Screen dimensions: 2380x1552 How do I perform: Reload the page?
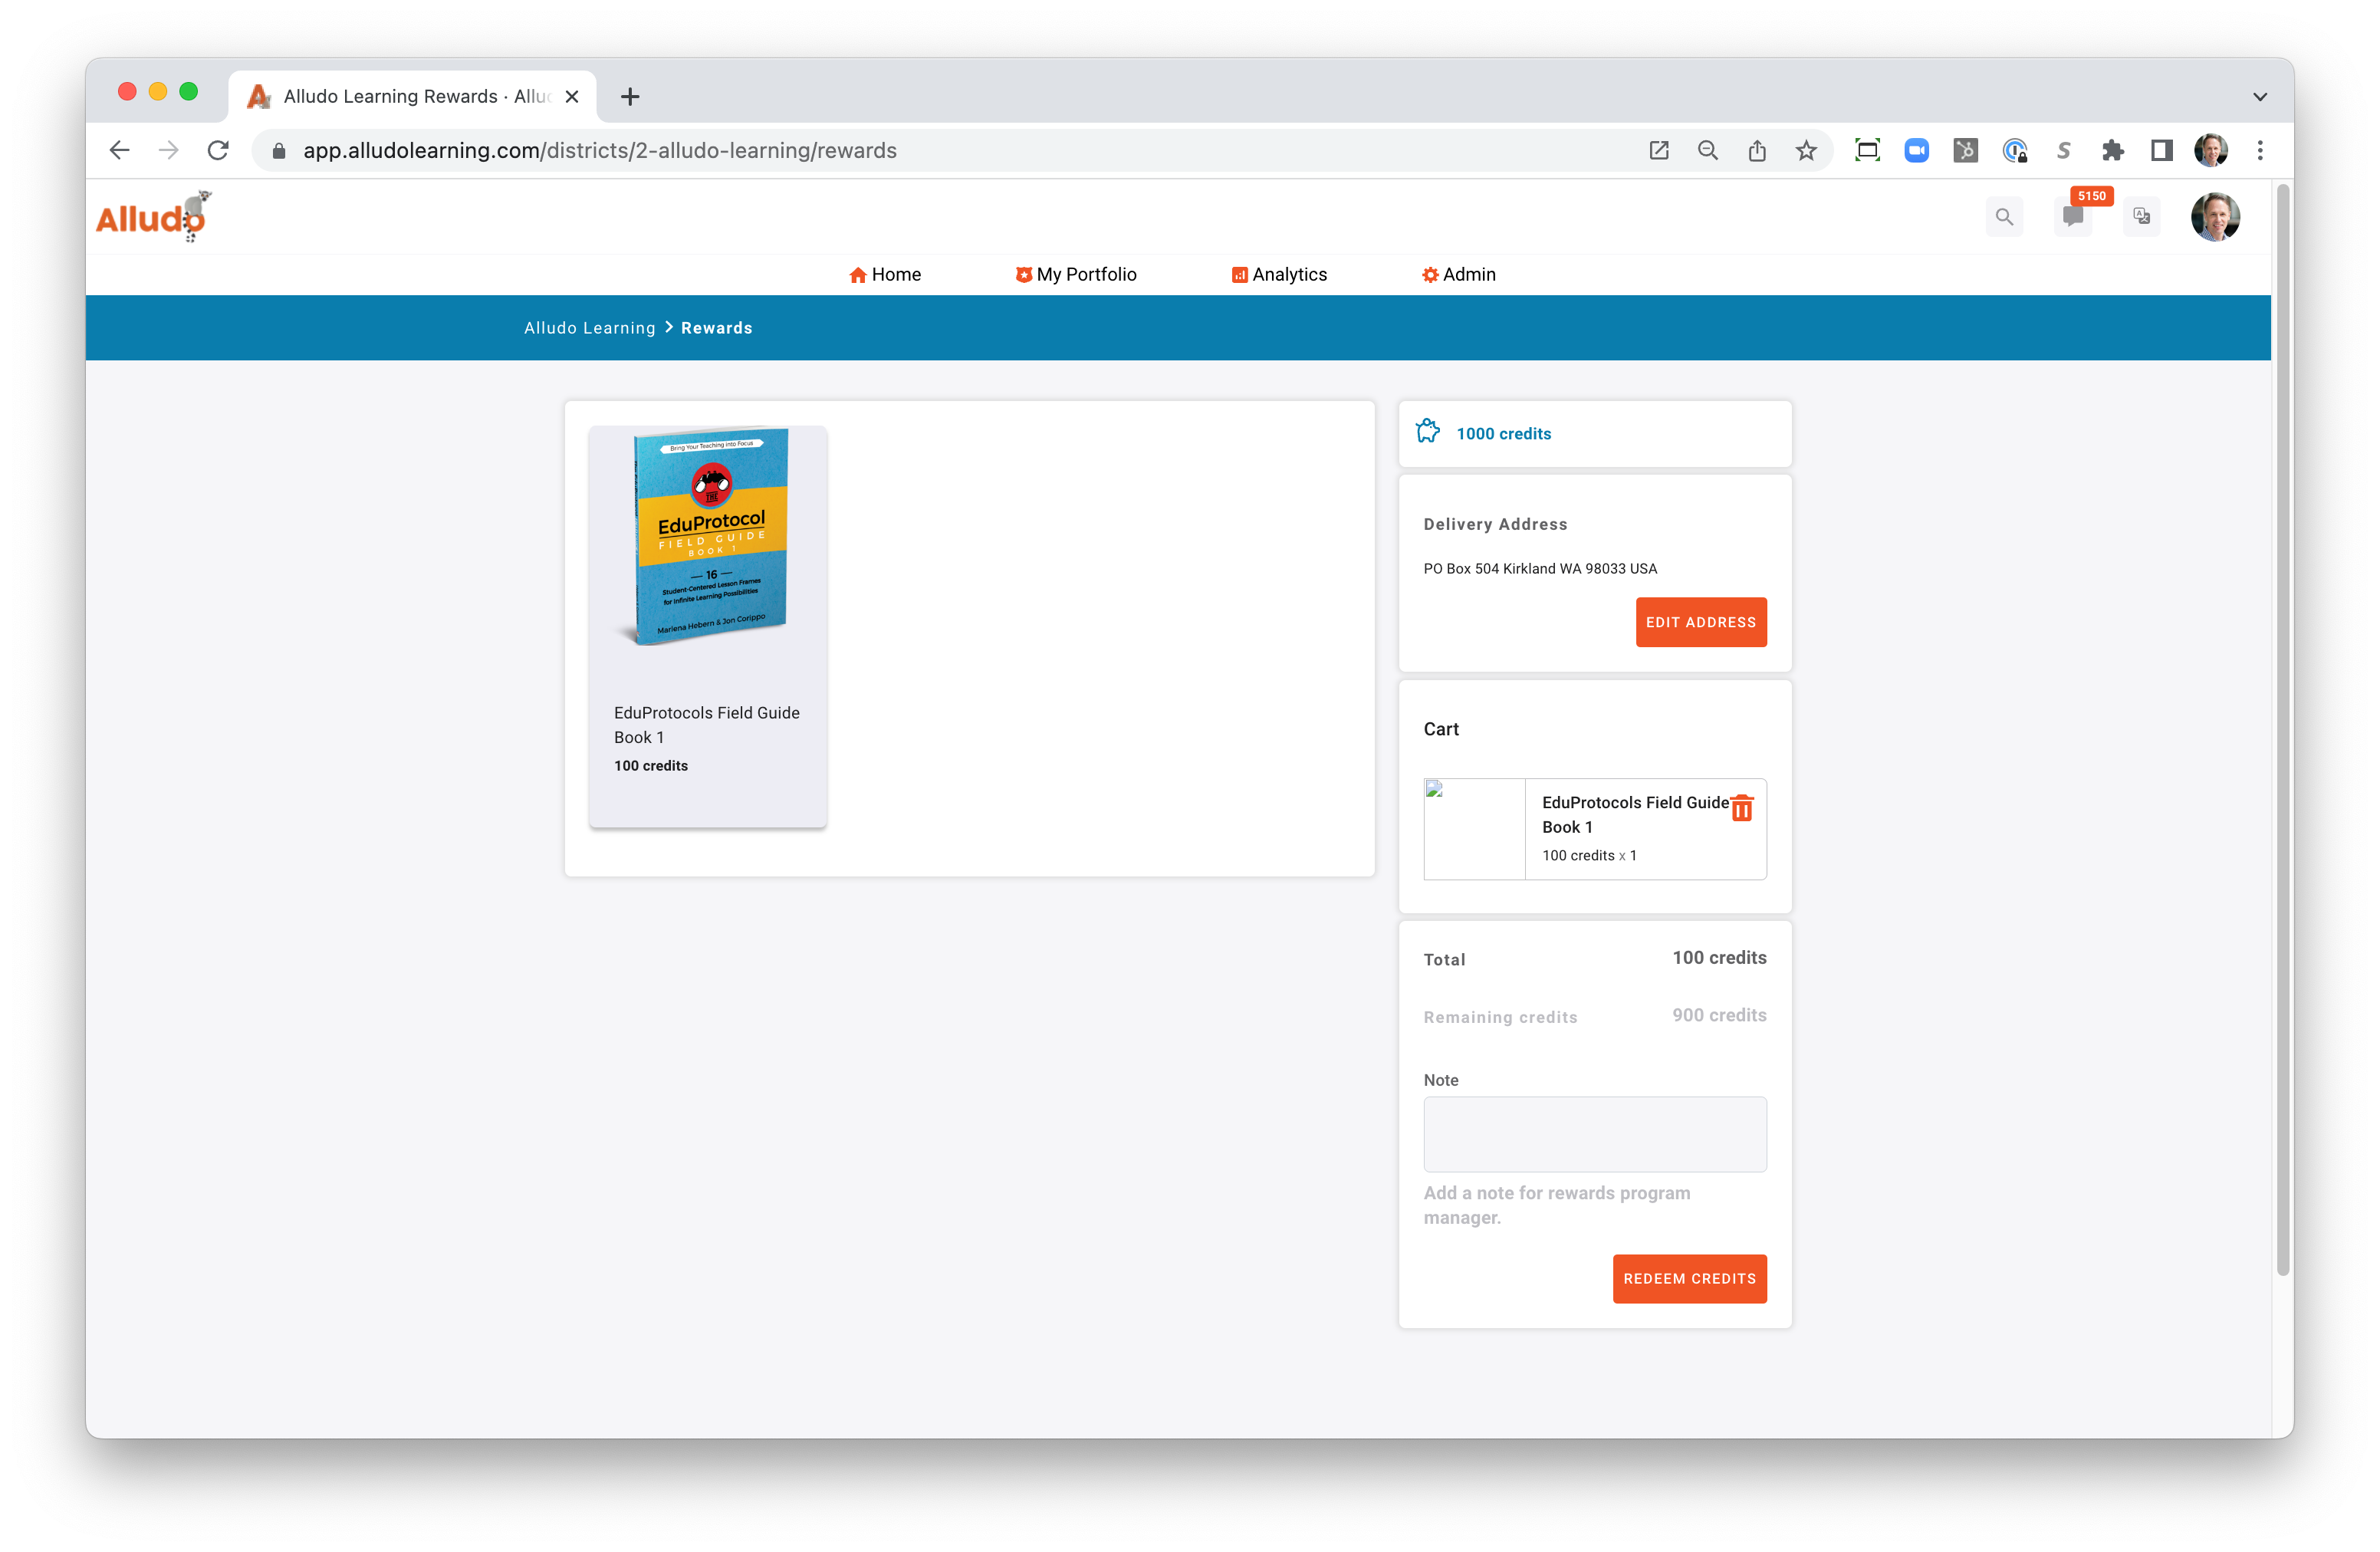218,150
